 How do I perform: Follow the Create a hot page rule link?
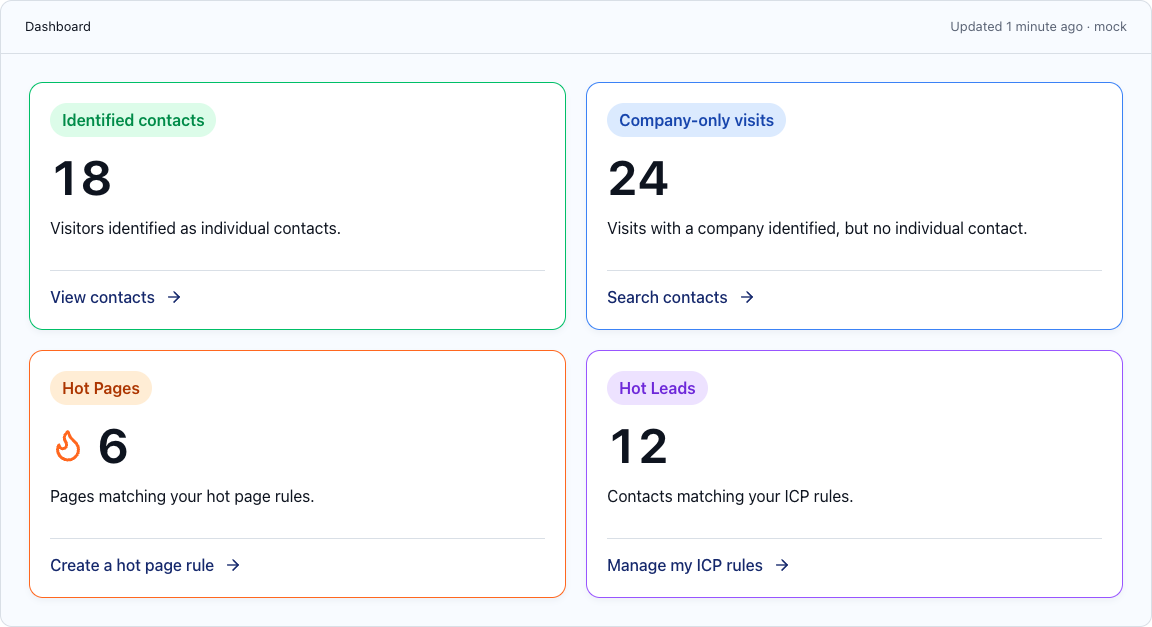click(145, 565)
